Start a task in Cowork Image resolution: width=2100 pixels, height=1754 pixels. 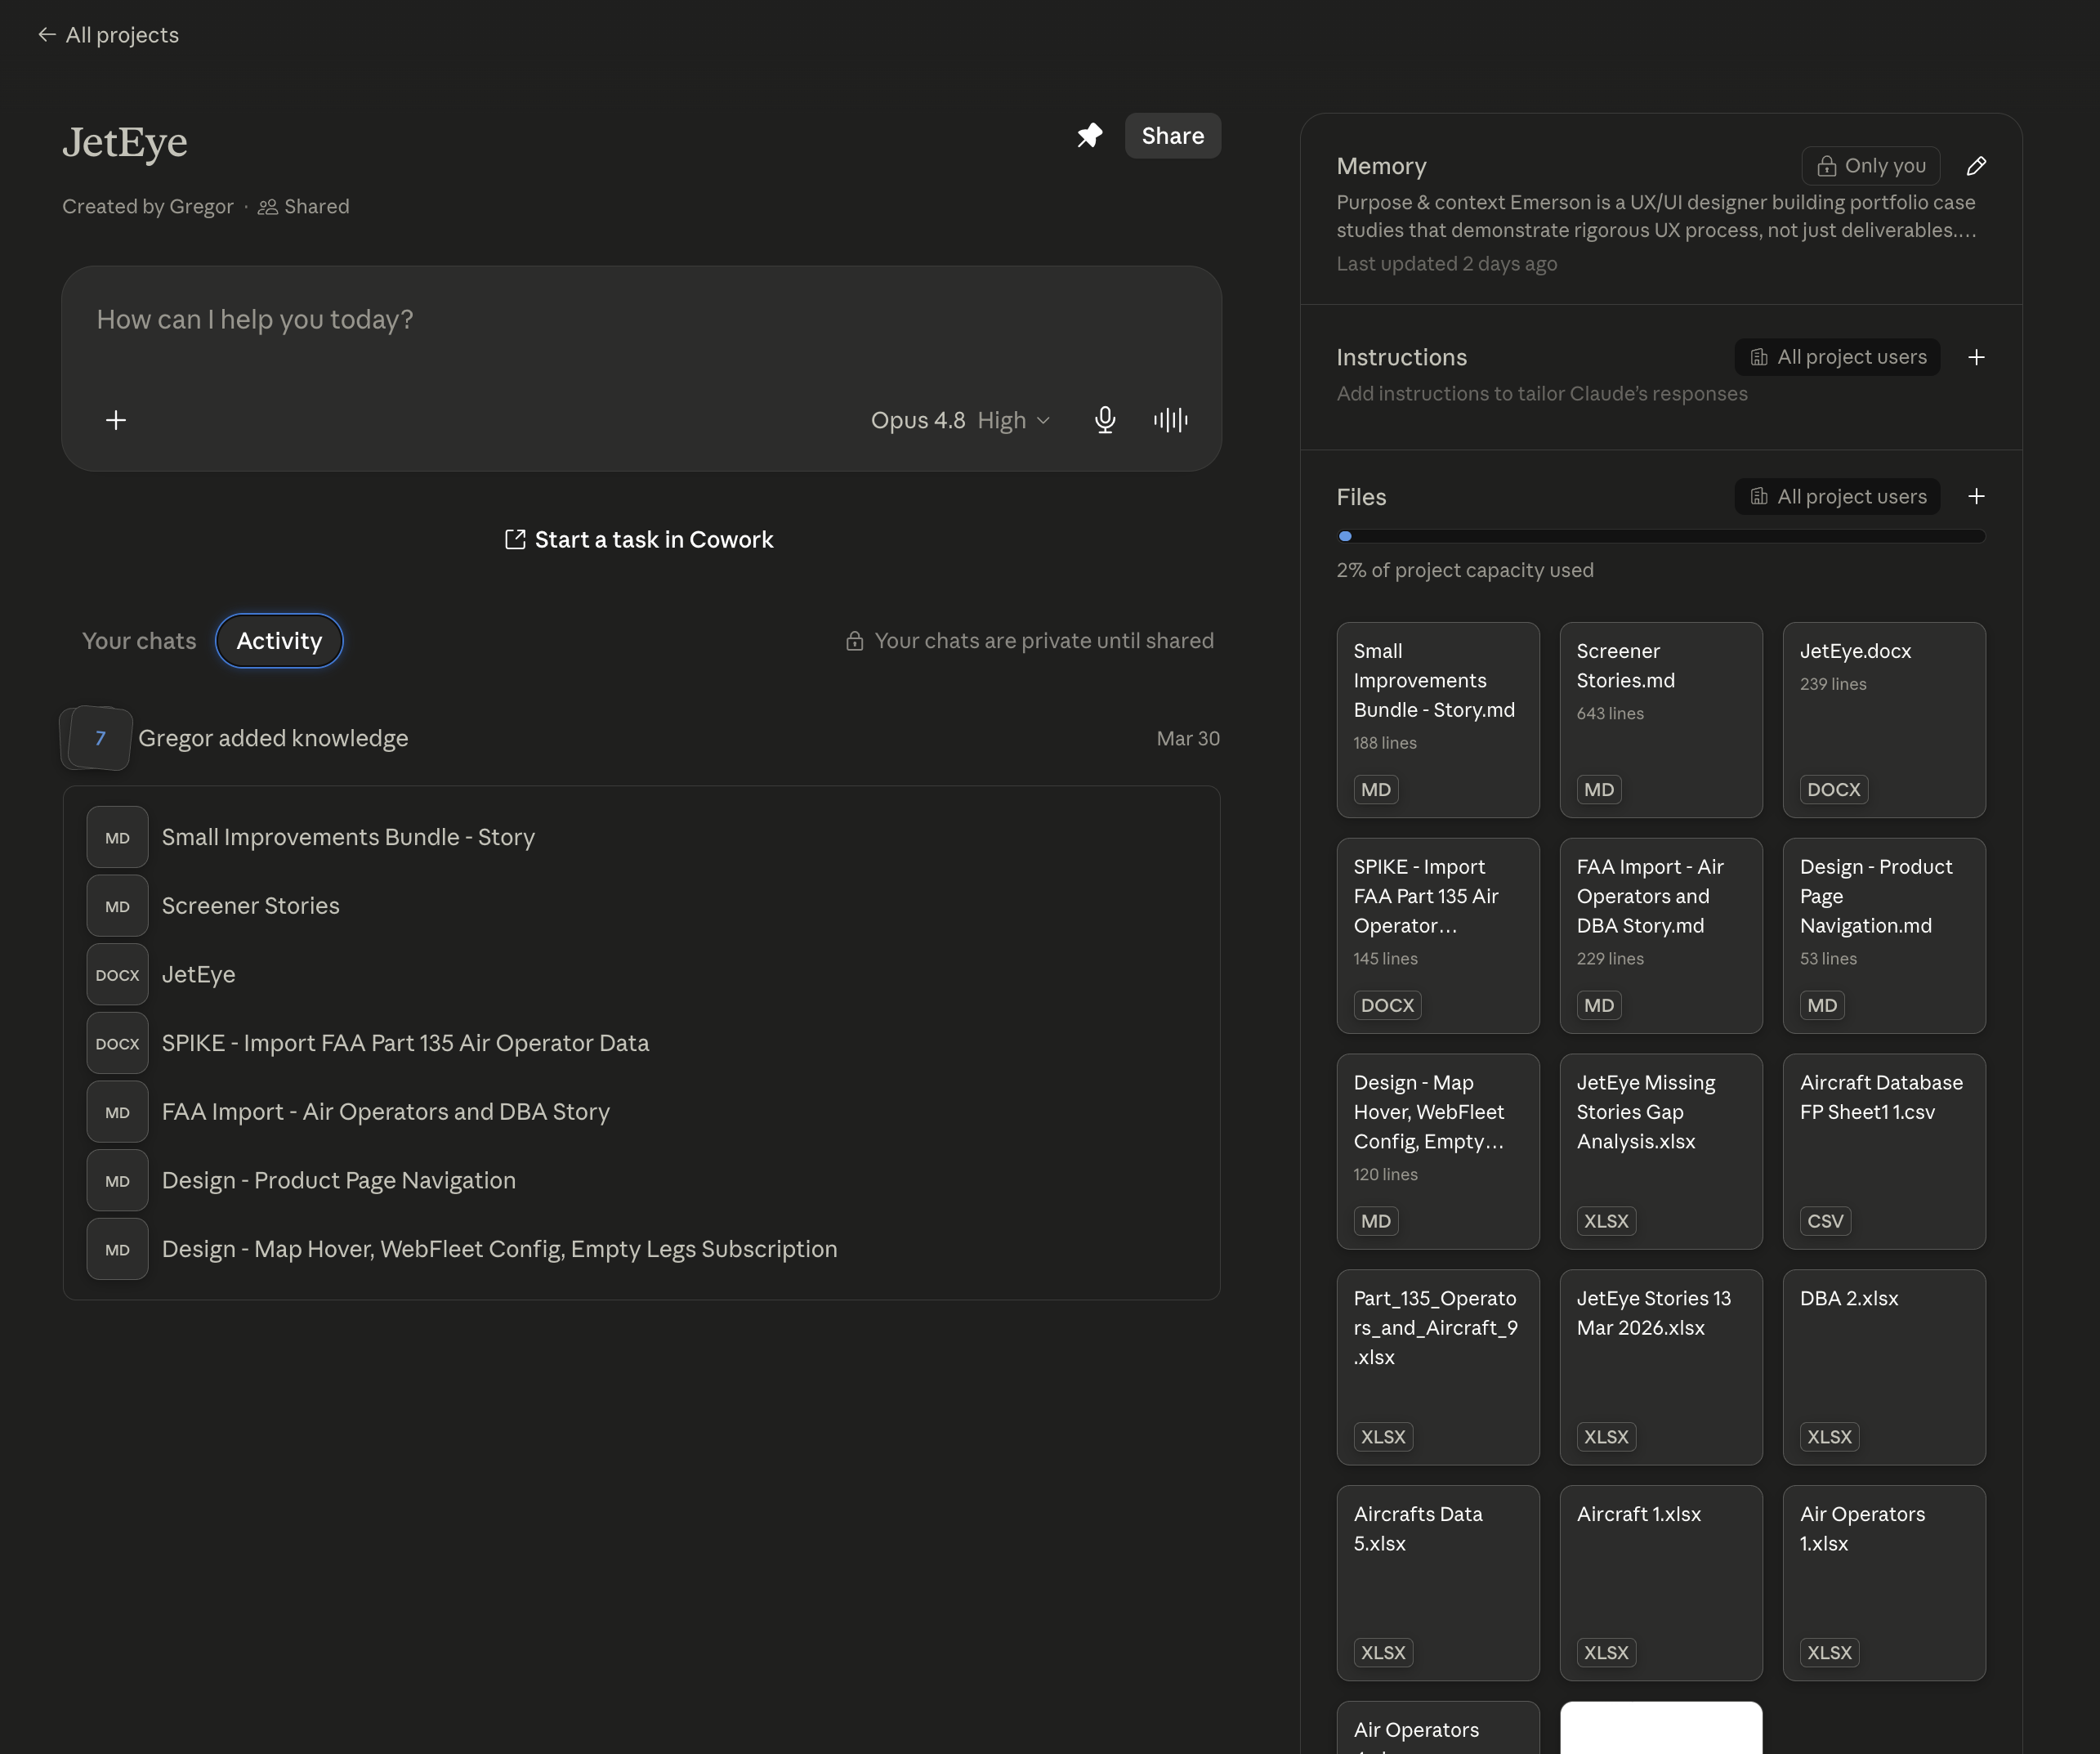click(639, 540)
